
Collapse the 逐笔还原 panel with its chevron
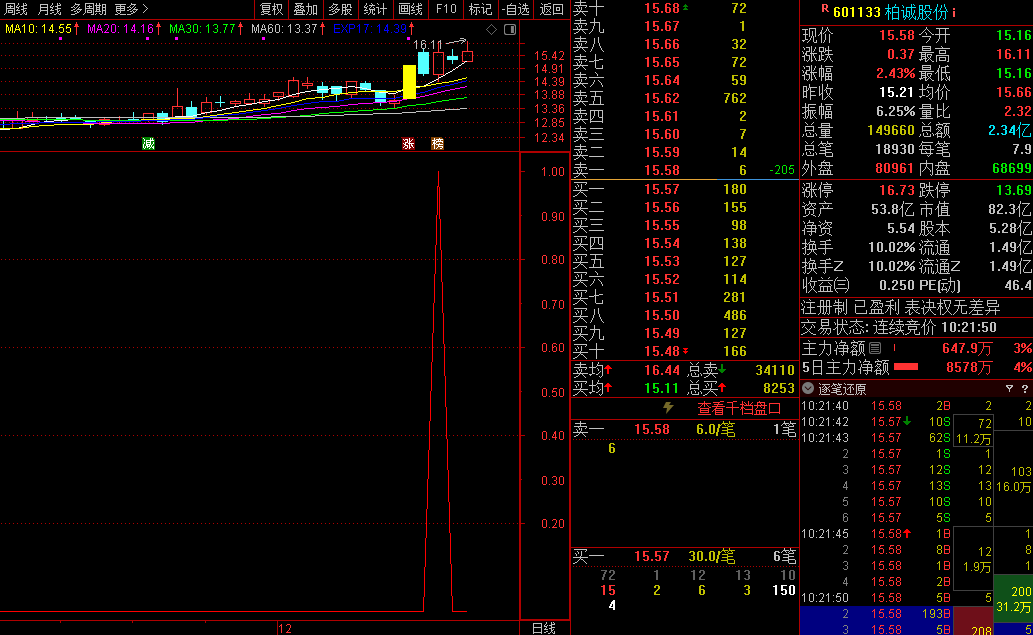(x=809, y=389)
